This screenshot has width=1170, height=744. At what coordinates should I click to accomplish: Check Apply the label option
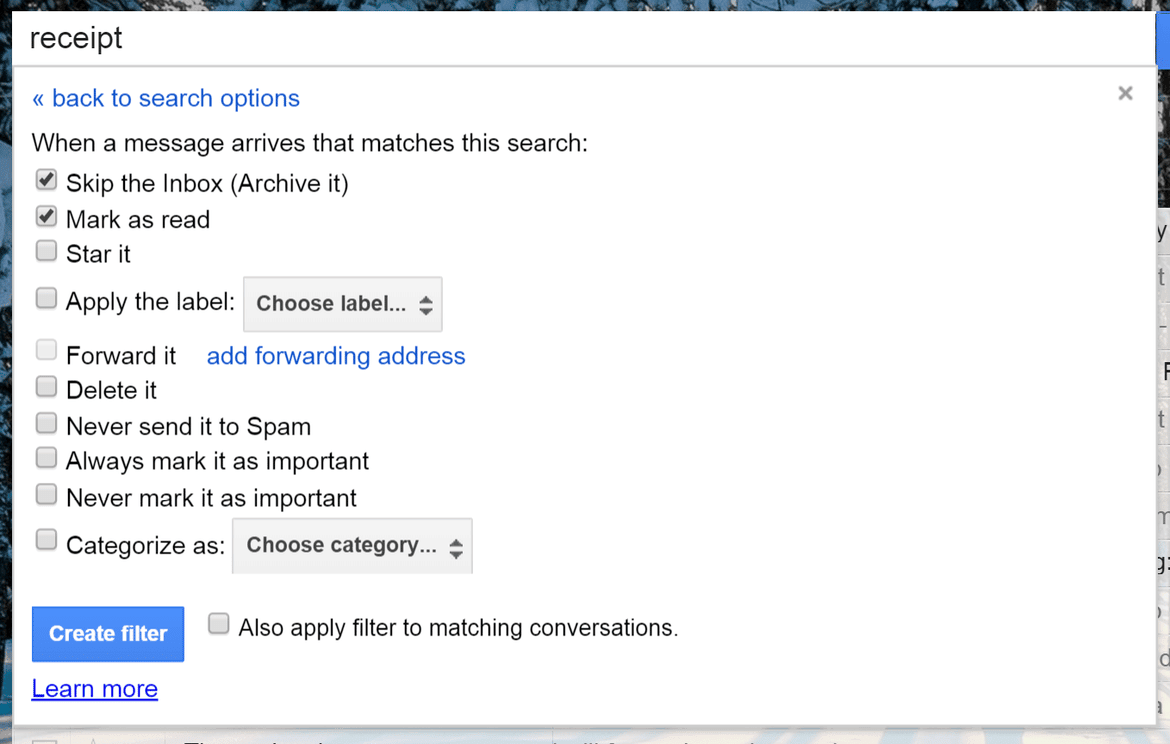pyautogui.click(x=46, y=297)
